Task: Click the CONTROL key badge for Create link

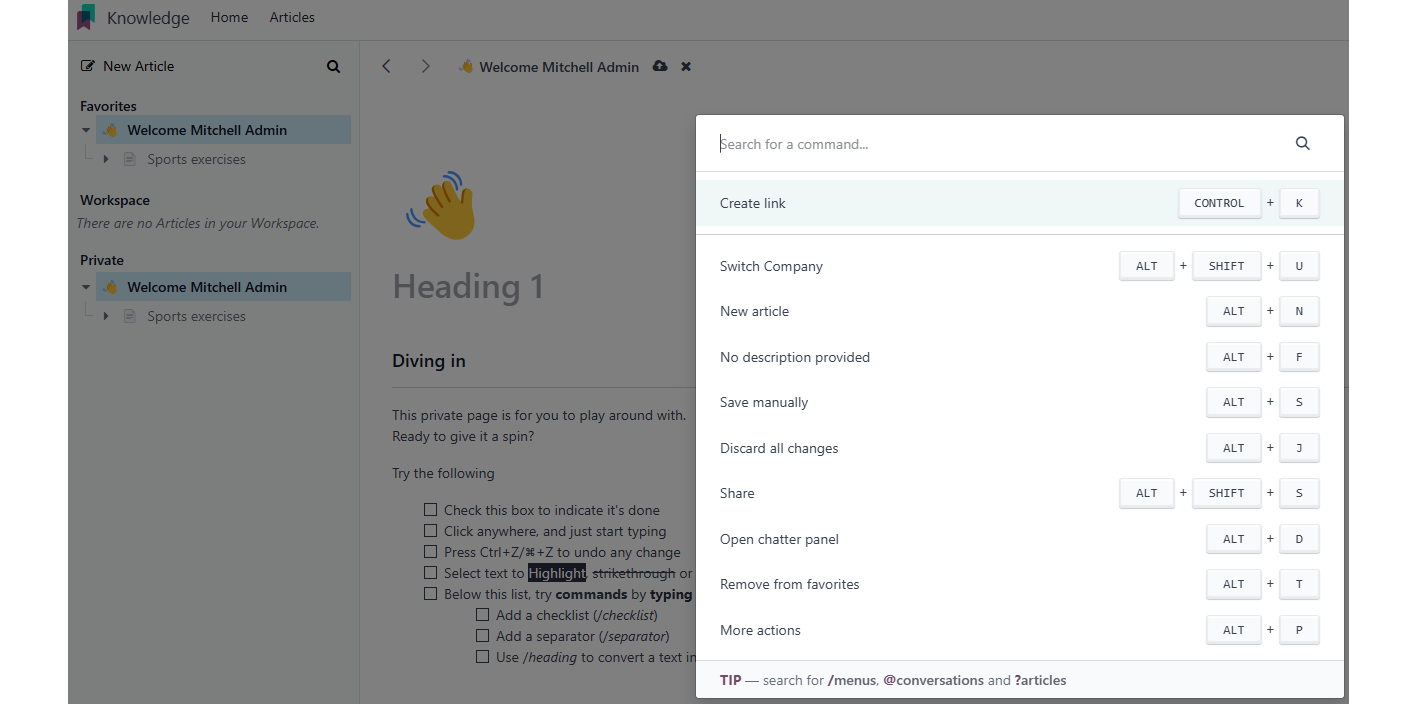Action: coord(1219,203)
